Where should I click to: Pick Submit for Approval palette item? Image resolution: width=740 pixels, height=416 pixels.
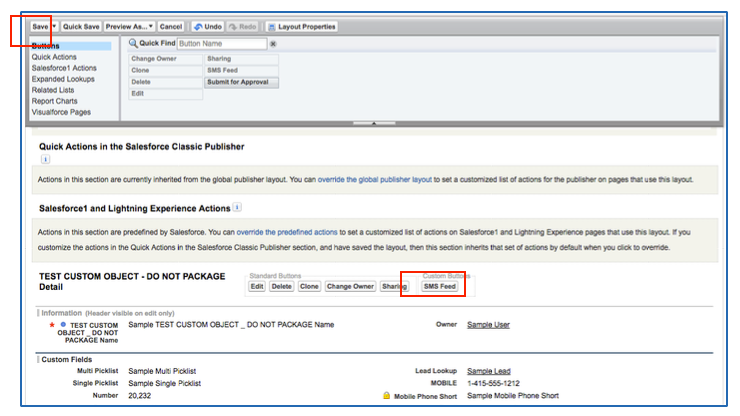[241, 82]
